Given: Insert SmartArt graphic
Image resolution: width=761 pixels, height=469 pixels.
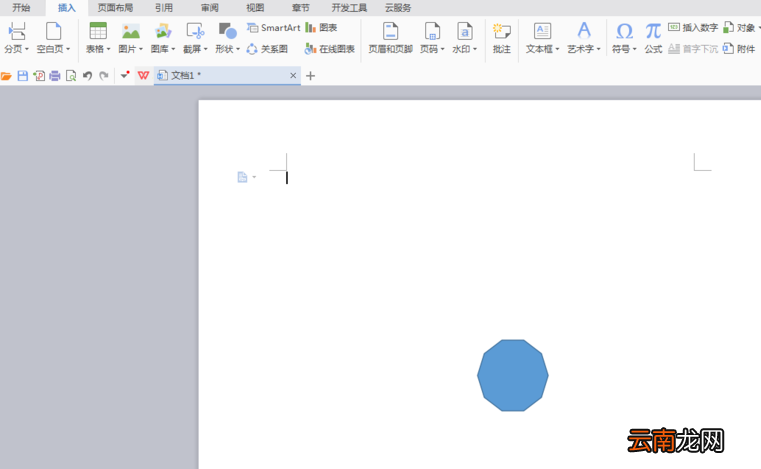Looking at the screenshot, I should click(274, 28).
